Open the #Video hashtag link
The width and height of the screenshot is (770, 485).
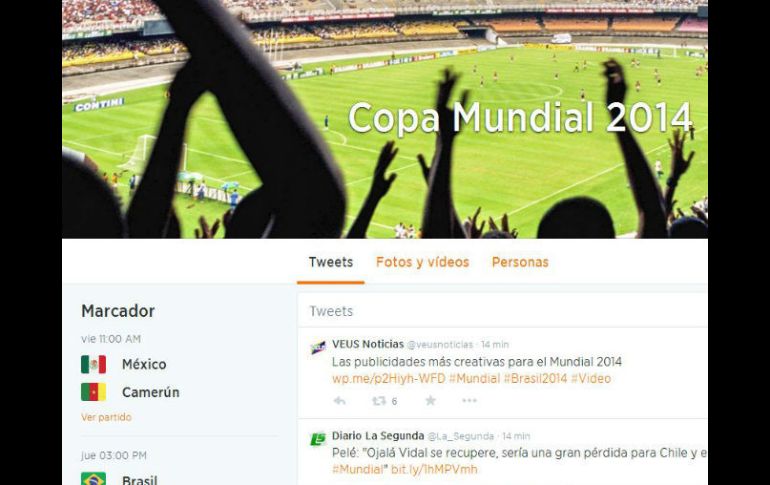pos(591,378)
